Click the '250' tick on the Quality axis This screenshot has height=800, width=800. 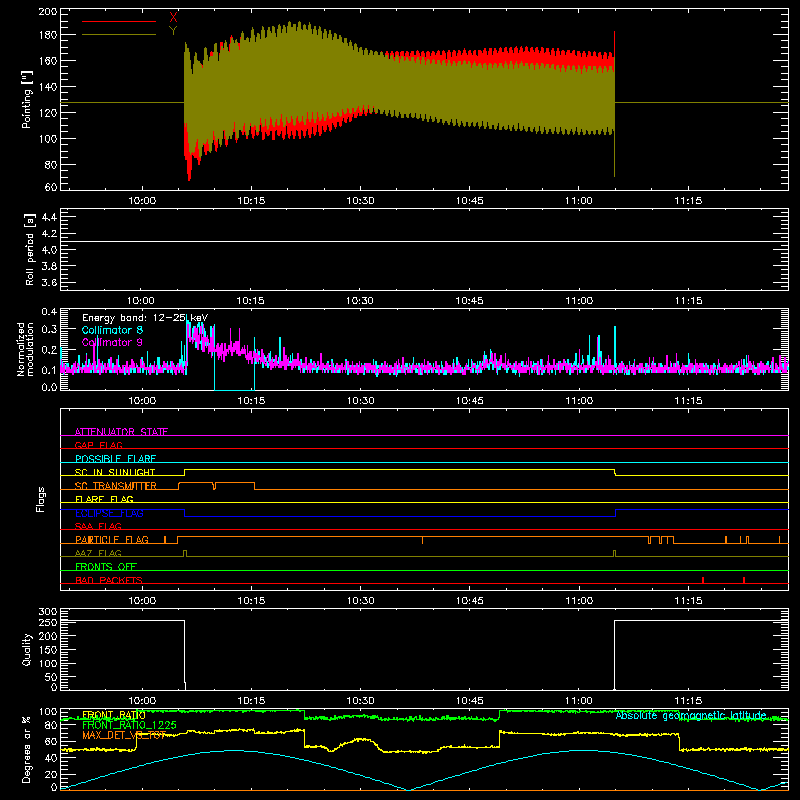click(48, 622)
